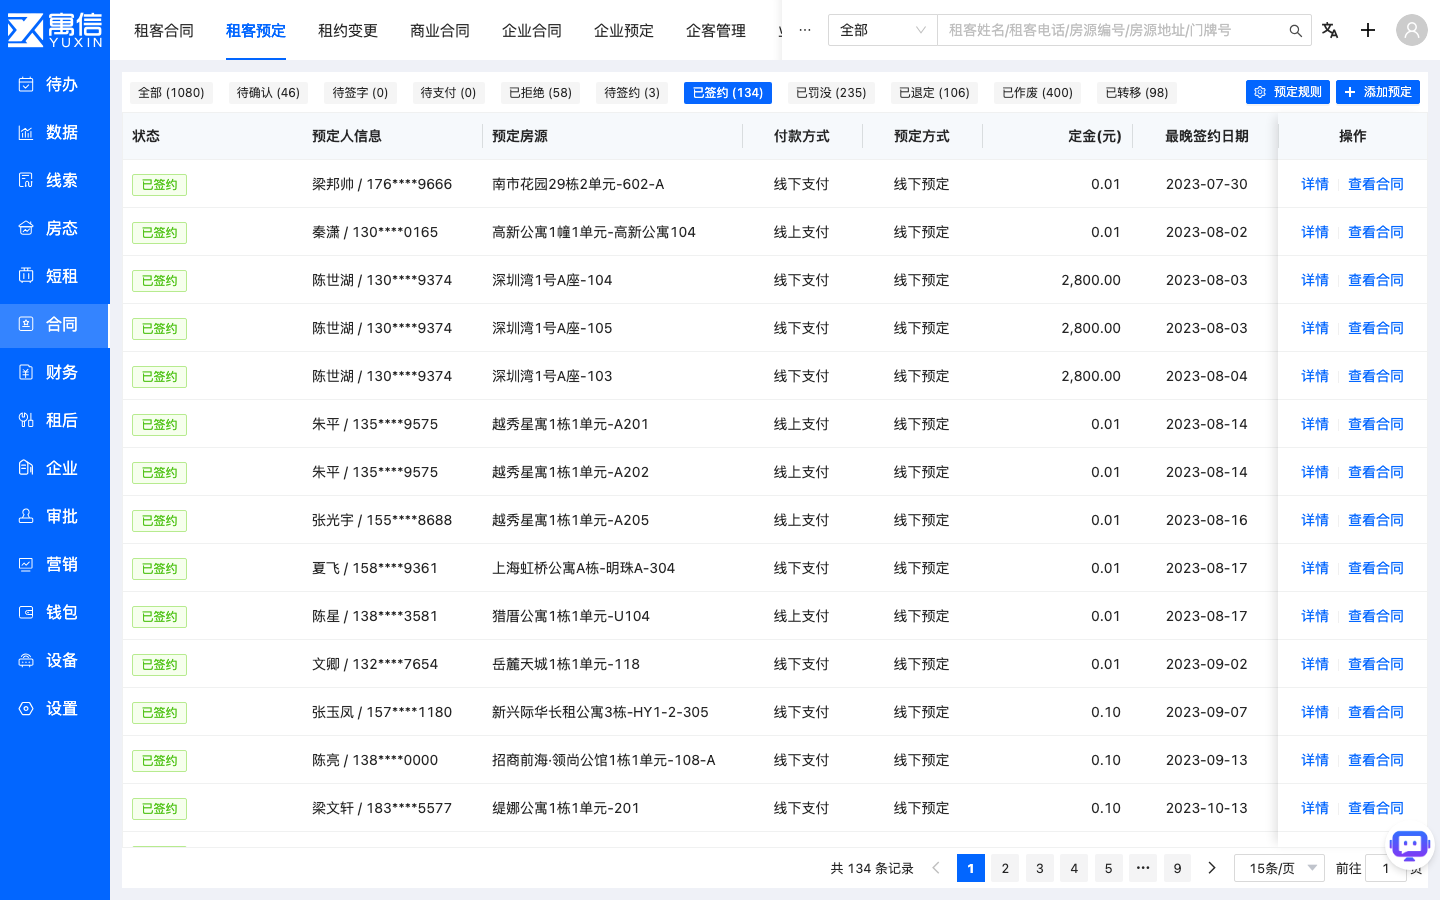The width and height of the screenshot is (1440, 900).
Task: Open 查看合同 for 夏飞 reservation
Action: click(1376, 568)
